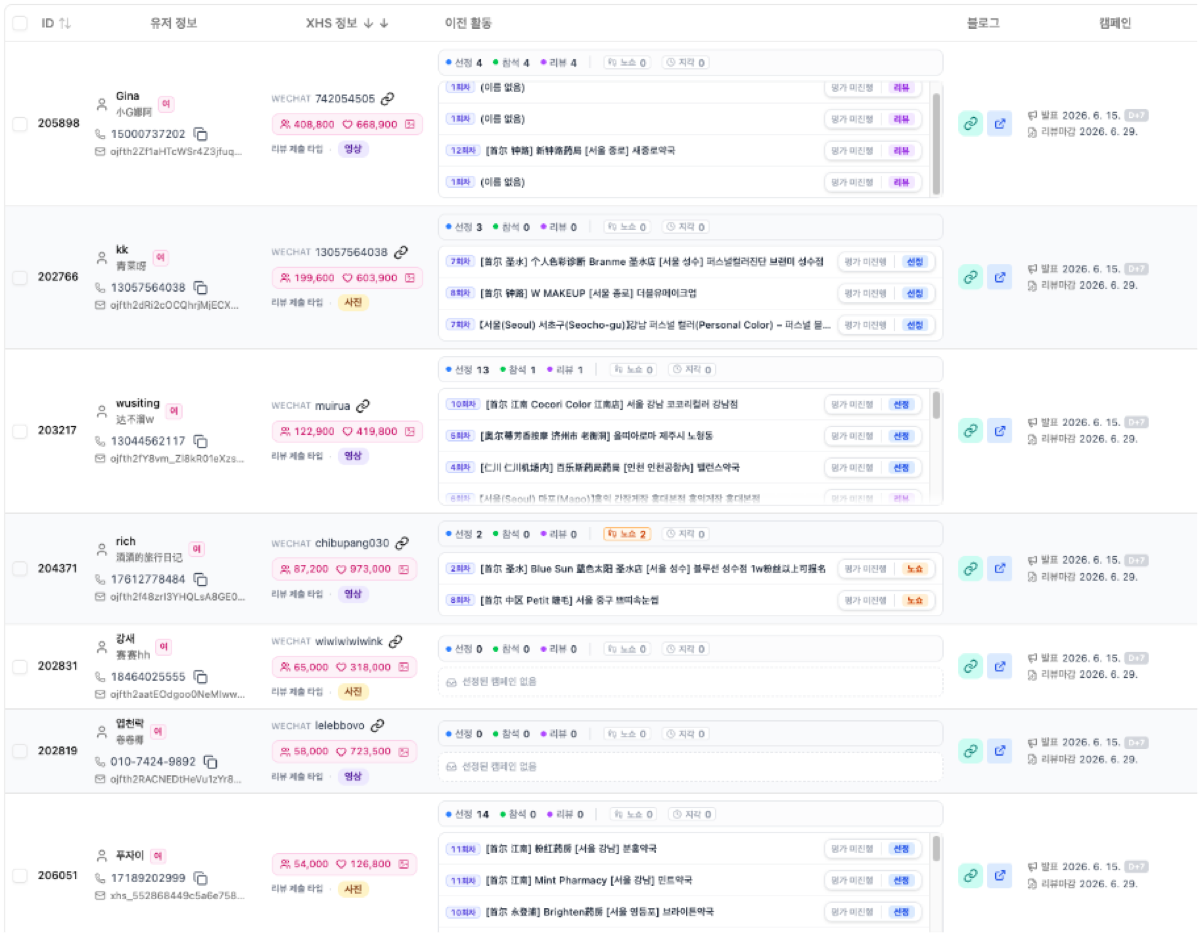
Task: Select the checkbox for ID 202766
Action: pyautogui.click(x=20, y=277)
